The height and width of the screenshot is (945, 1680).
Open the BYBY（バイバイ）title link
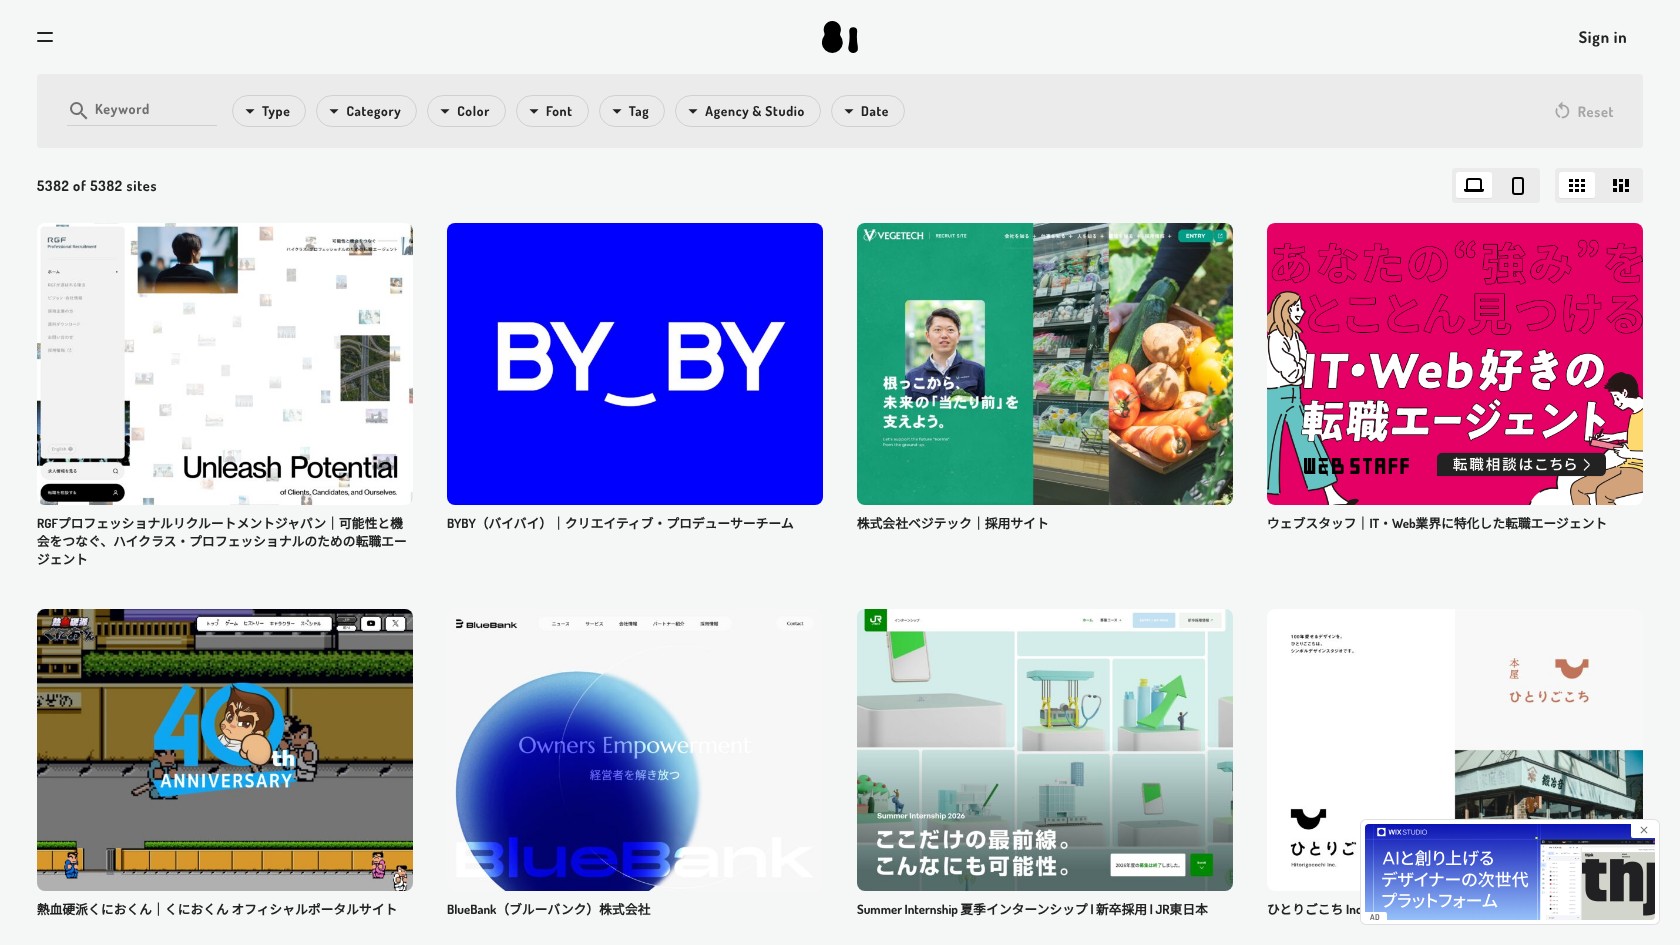coord(620,523)
